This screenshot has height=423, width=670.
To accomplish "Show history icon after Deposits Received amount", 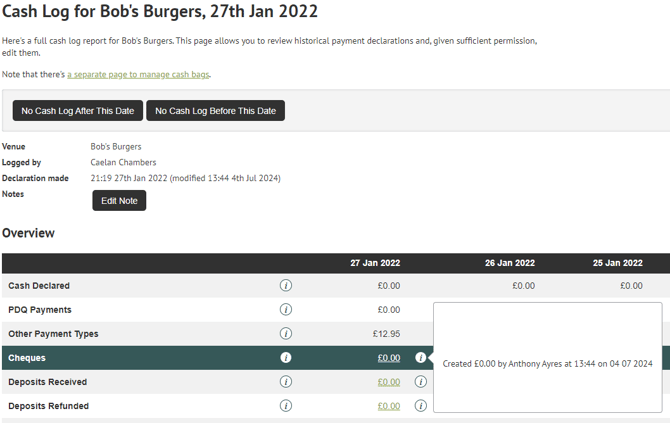I will (420, 382).
